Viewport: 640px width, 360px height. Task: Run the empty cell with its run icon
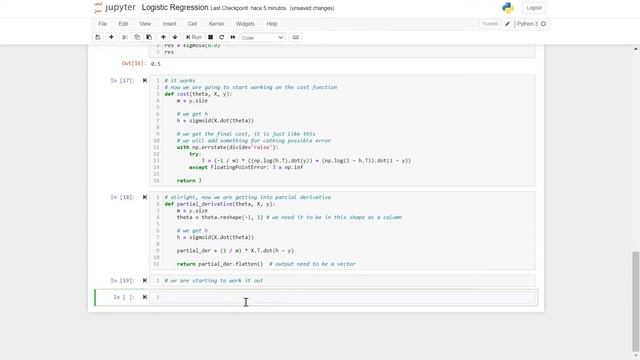[x=144, y=297]
